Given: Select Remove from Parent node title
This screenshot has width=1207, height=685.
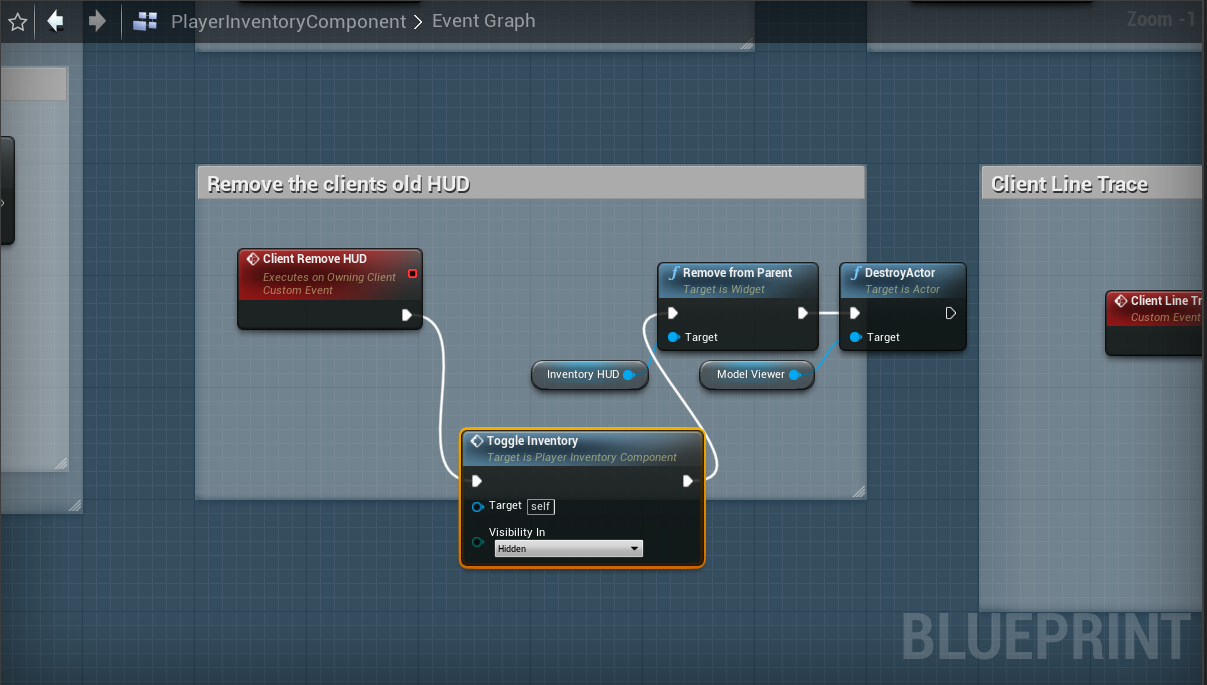Looking at the screenshot, I should [737, 273].
